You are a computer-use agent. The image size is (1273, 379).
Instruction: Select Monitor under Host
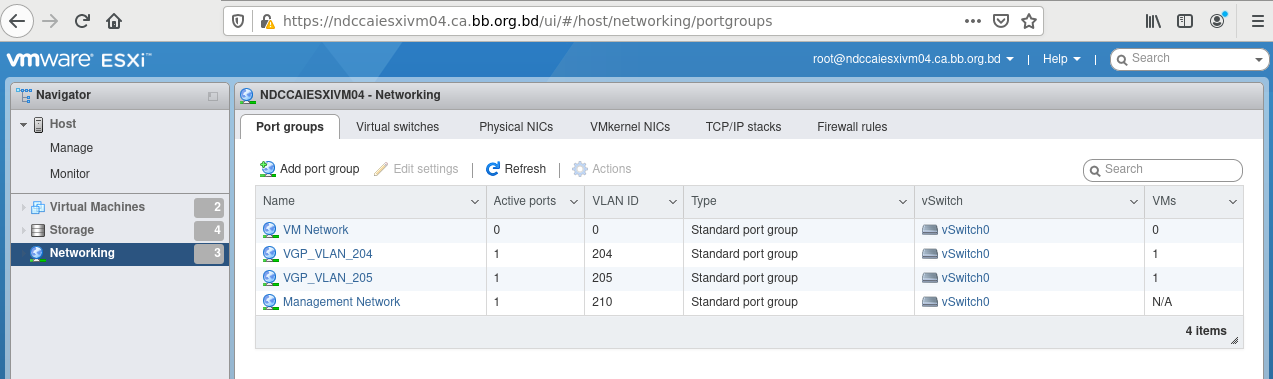point(70,174)
